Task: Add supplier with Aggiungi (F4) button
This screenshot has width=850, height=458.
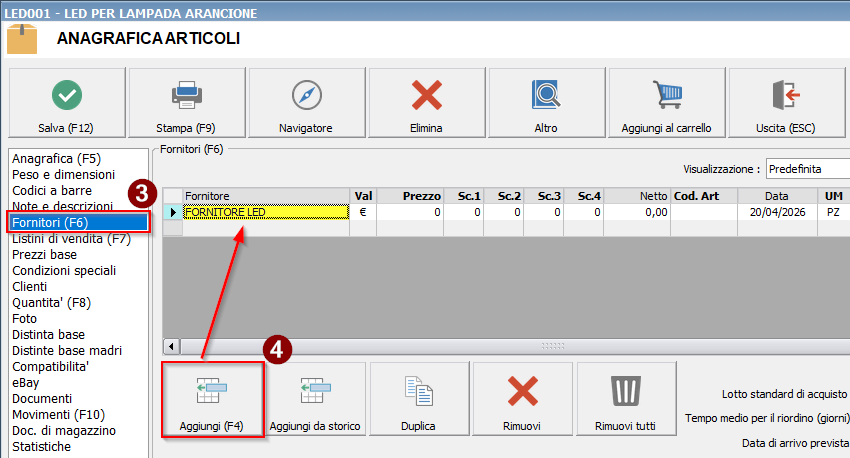Action: 212,399
